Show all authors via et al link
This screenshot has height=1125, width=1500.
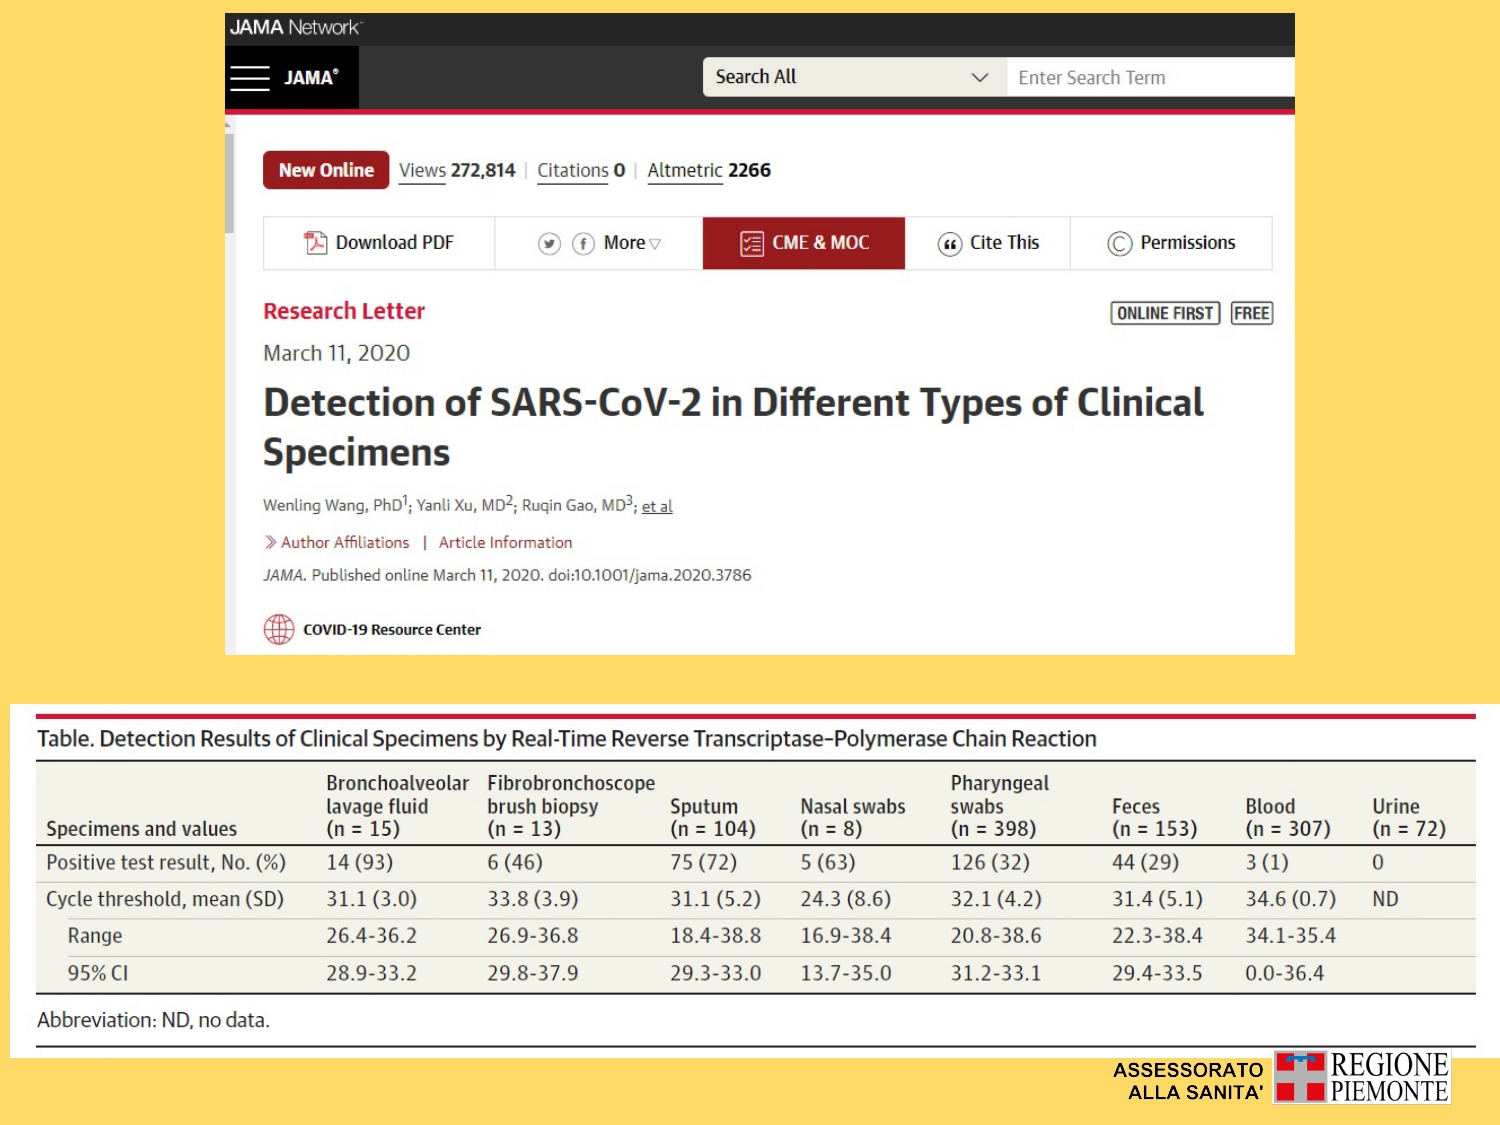pyautogui.click(x=657, y=506)
